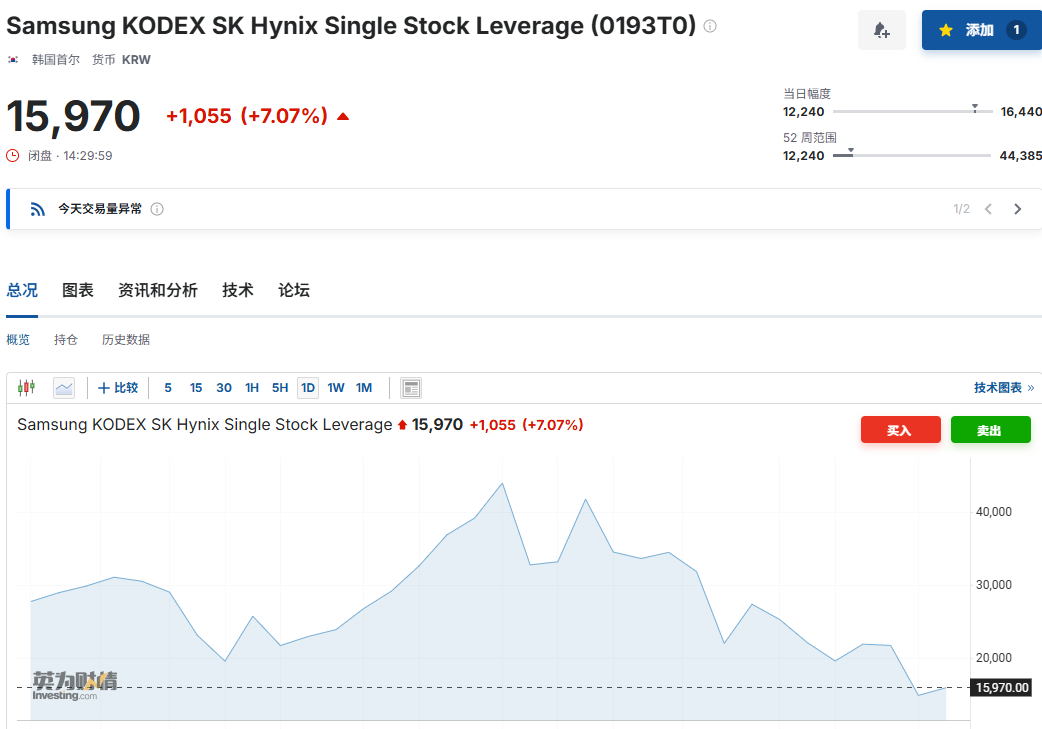Go to next alert with right chevron
Screen dimensions: 1042x729
1017,209
